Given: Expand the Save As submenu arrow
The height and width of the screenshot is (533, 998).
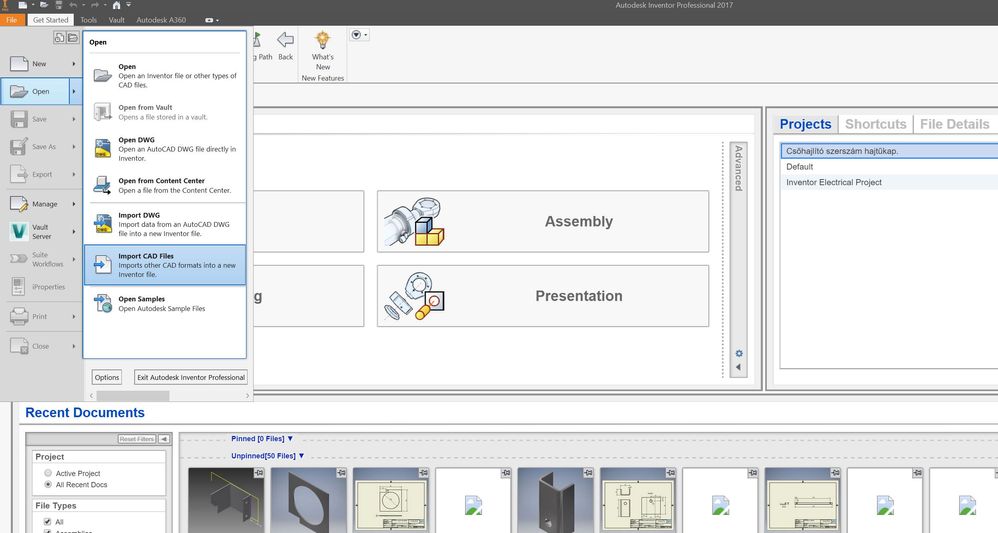Looking at the screenshot, I should click(x=74, y=146).
